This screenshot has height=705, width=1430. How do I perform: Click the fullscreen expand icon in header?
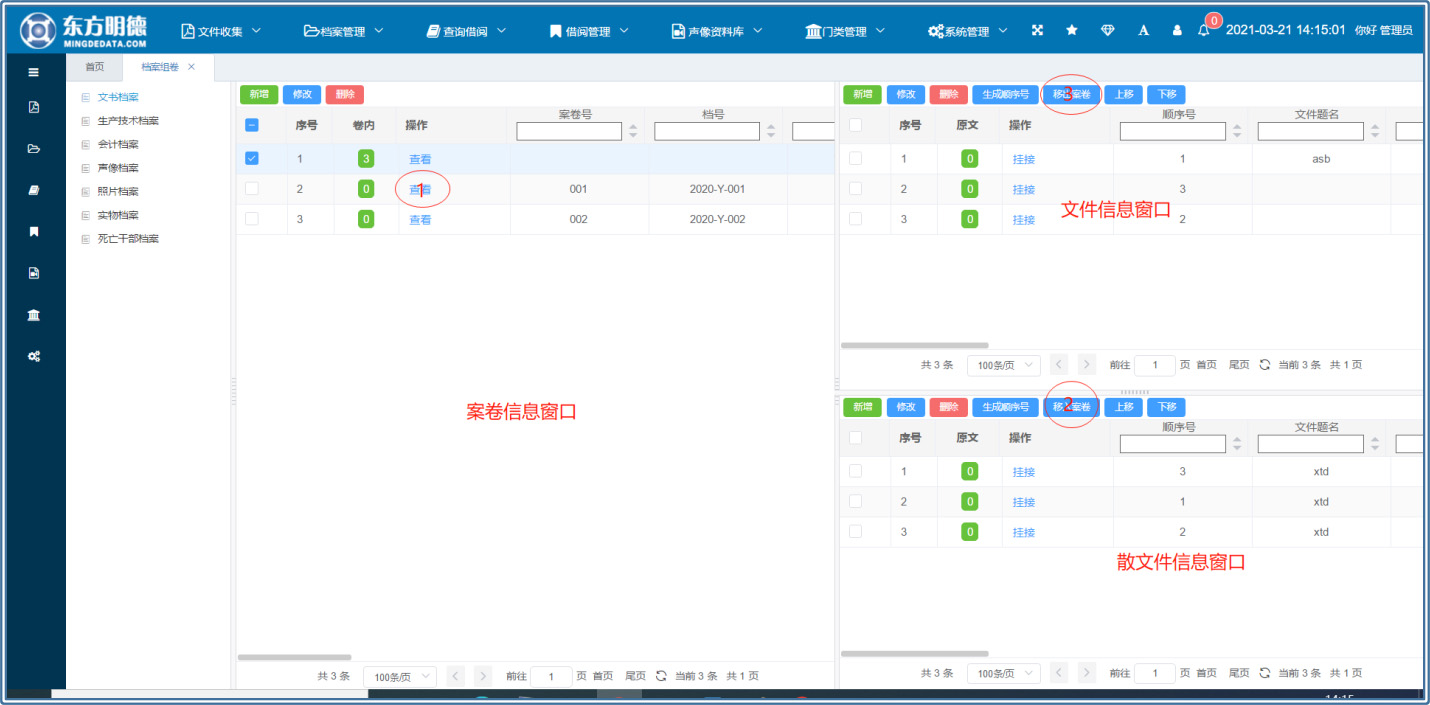click(x=1037, y=31)
